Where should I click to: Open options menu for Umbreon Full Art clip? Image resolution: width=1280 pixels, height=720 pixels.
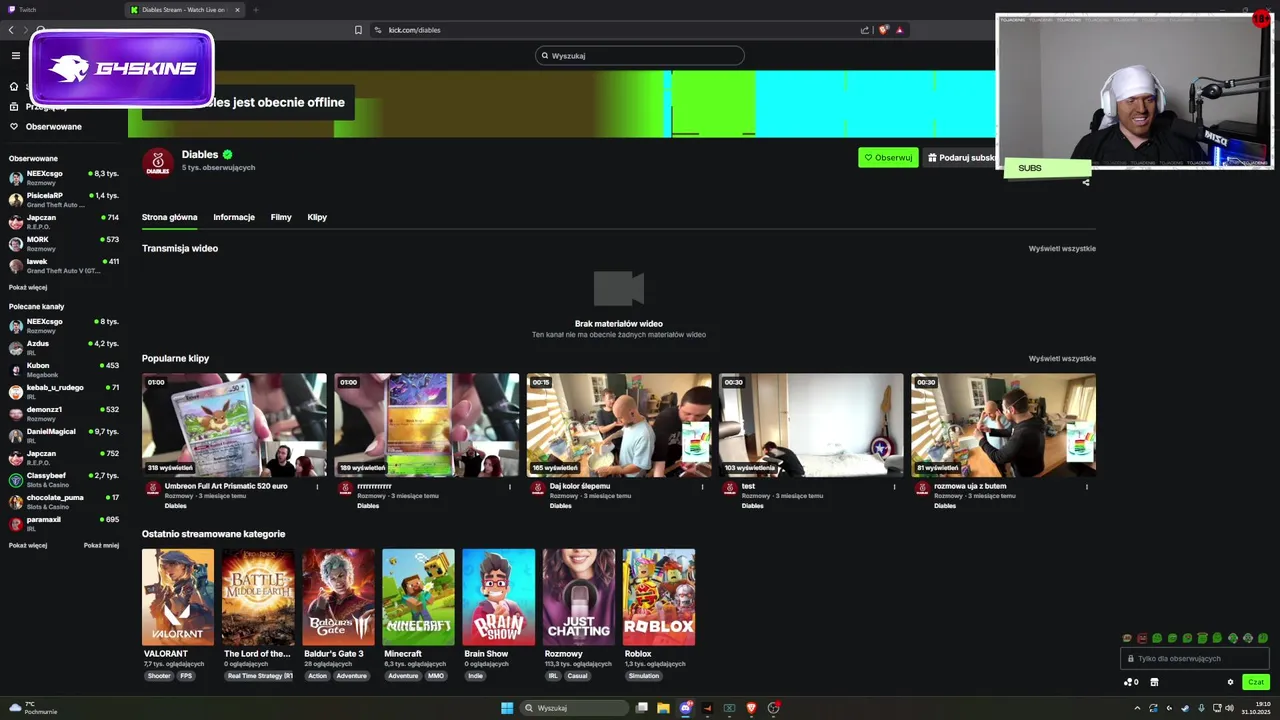click(x=318, y=487)
